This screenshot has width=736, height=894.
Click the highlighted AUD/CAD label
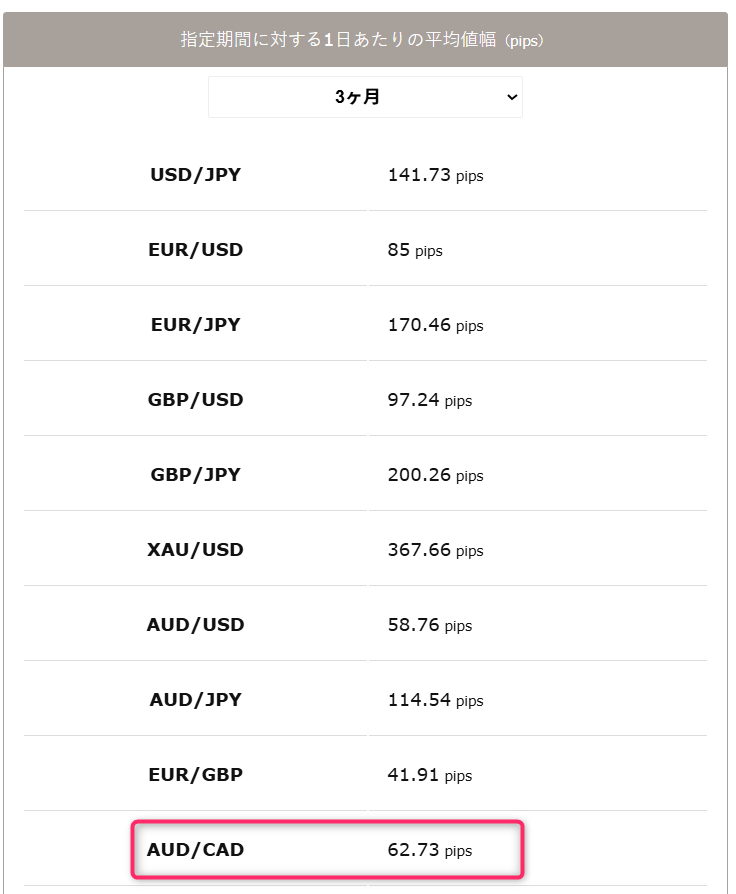pyautogui.click(x=196, y=850)
